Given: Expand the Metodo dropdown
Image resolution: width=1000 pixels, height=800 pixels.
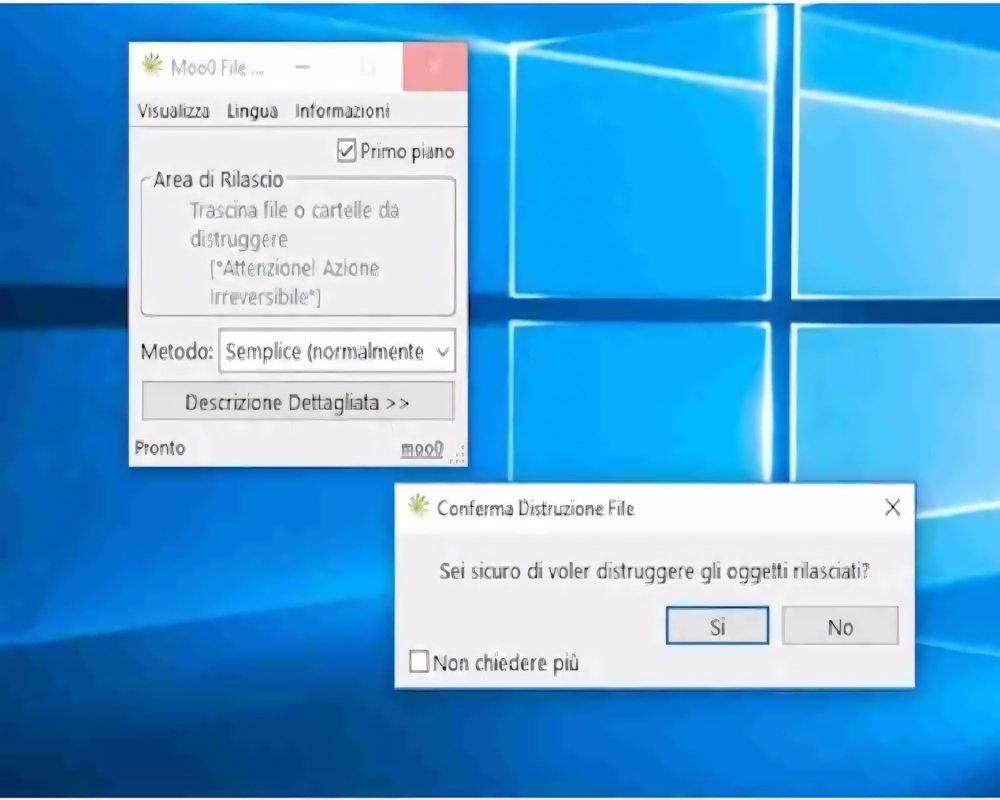Looking at the screenshot, I should (337, 351).
